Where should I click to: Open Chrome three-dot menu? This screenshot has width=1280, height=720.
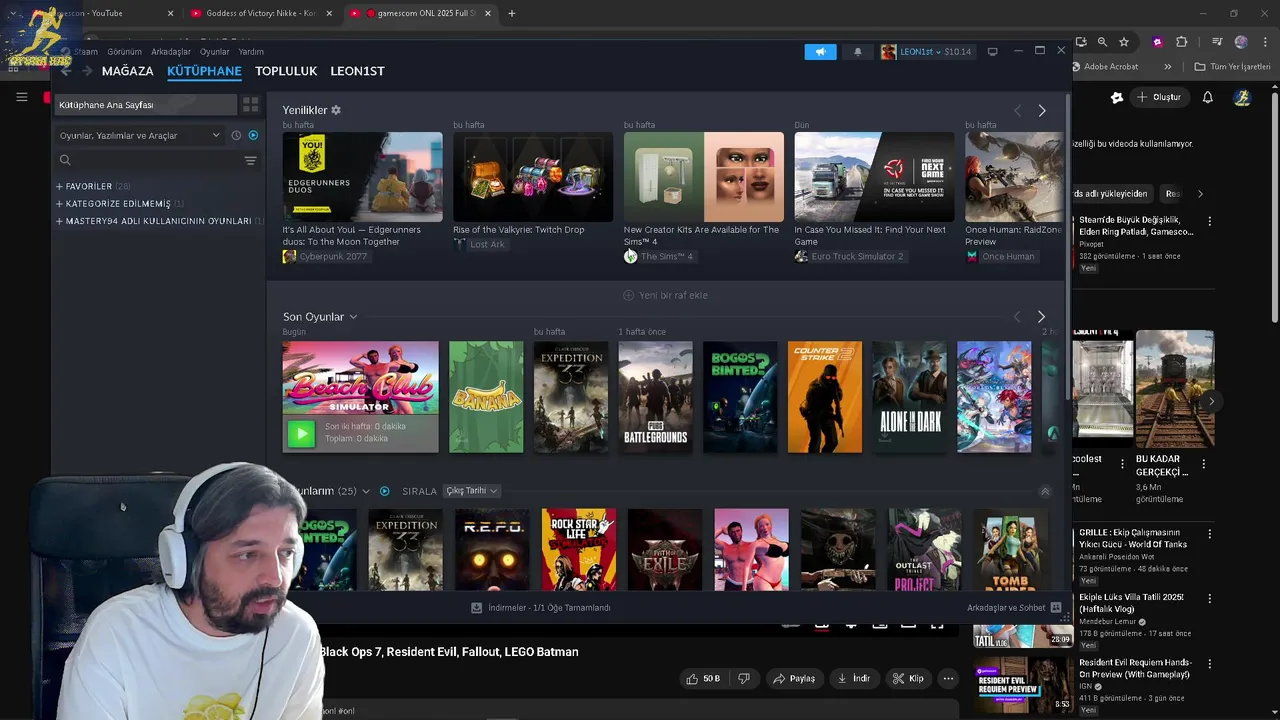tap(1264, 42)
